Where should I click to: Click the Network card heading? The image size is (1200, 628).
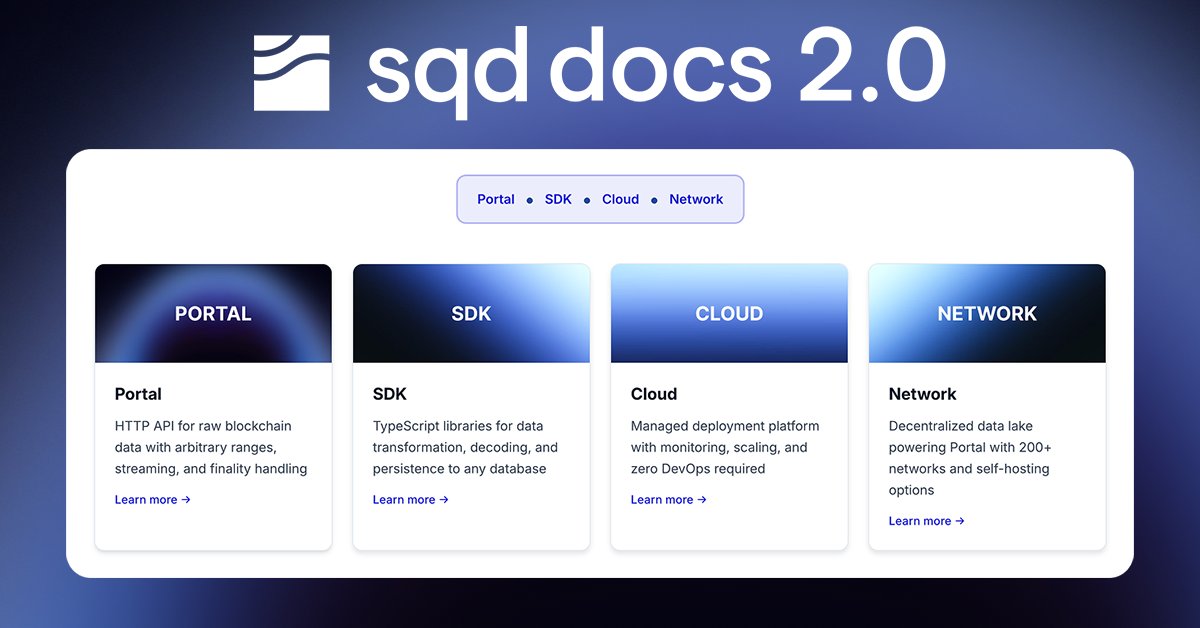click(923, 394)
